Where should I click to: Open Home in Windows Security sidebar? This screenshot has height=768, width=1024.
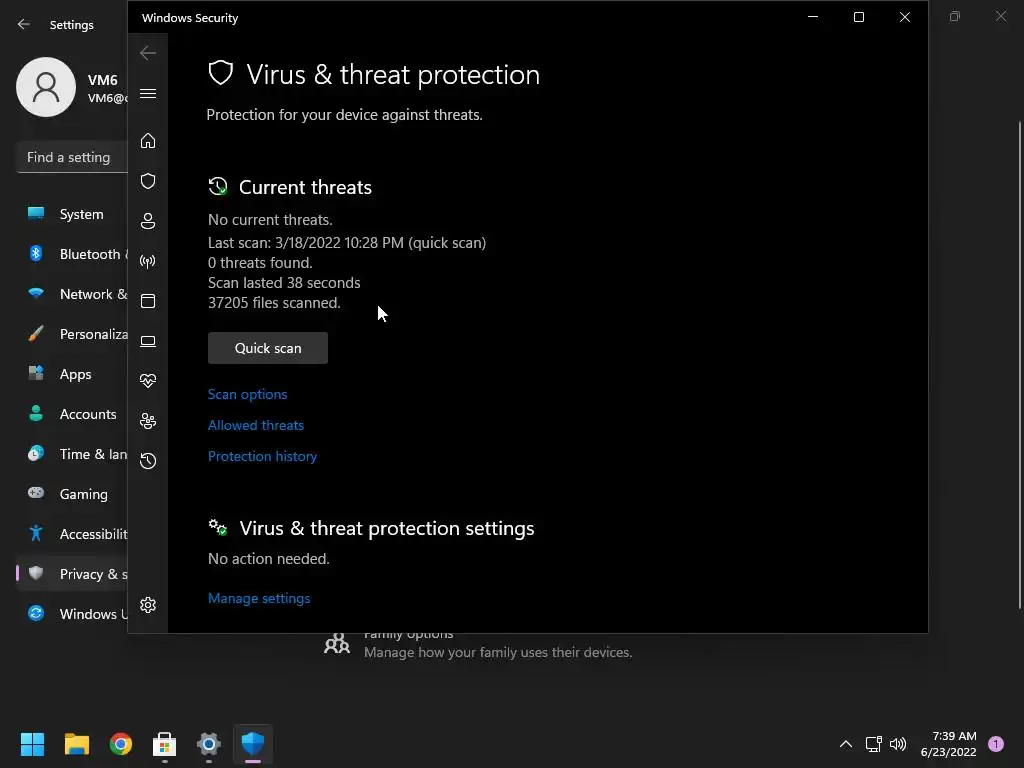click(148, 140)
